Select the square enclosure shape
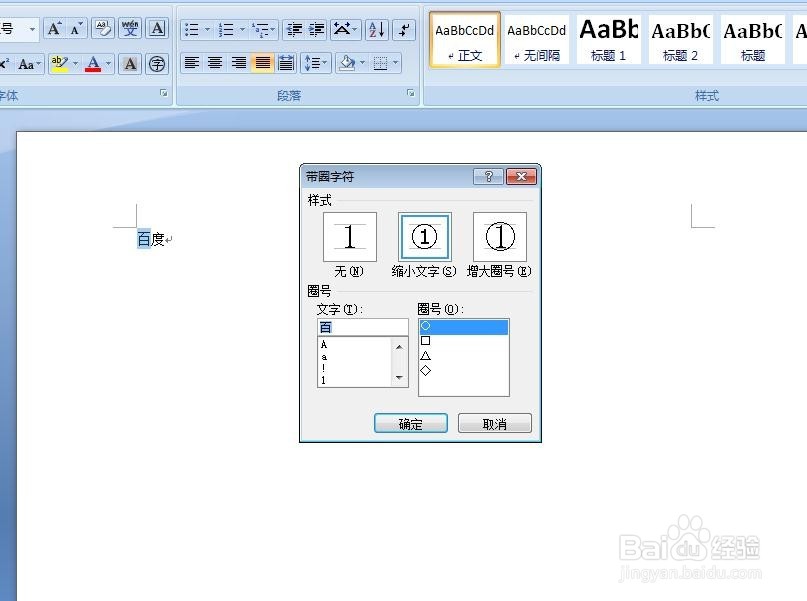This screenshot has width=807, height=601. coord(464,341)
